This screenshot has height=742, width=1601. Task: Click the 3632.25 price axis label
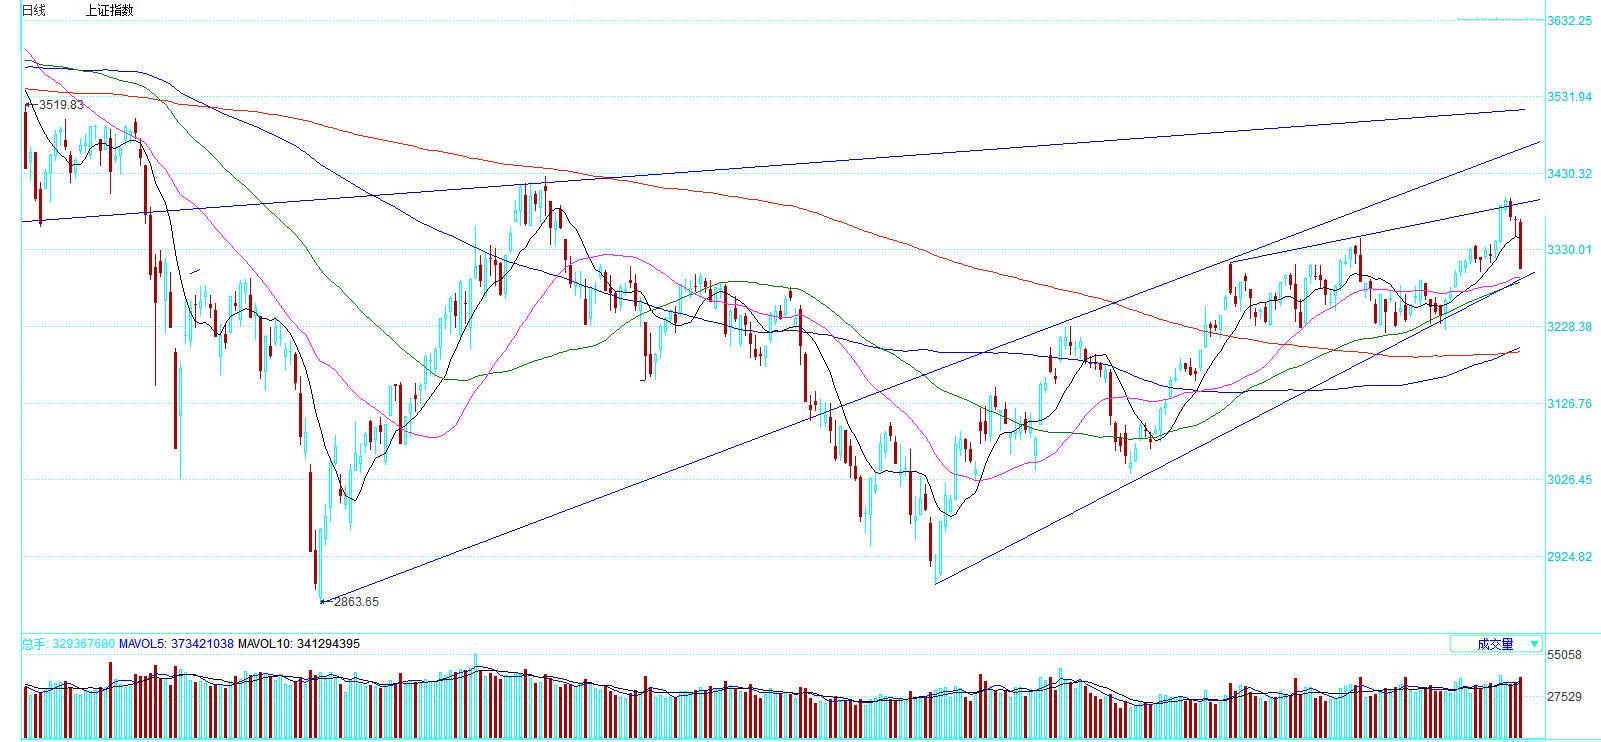pyautogui.click(x=1568, y=21)
